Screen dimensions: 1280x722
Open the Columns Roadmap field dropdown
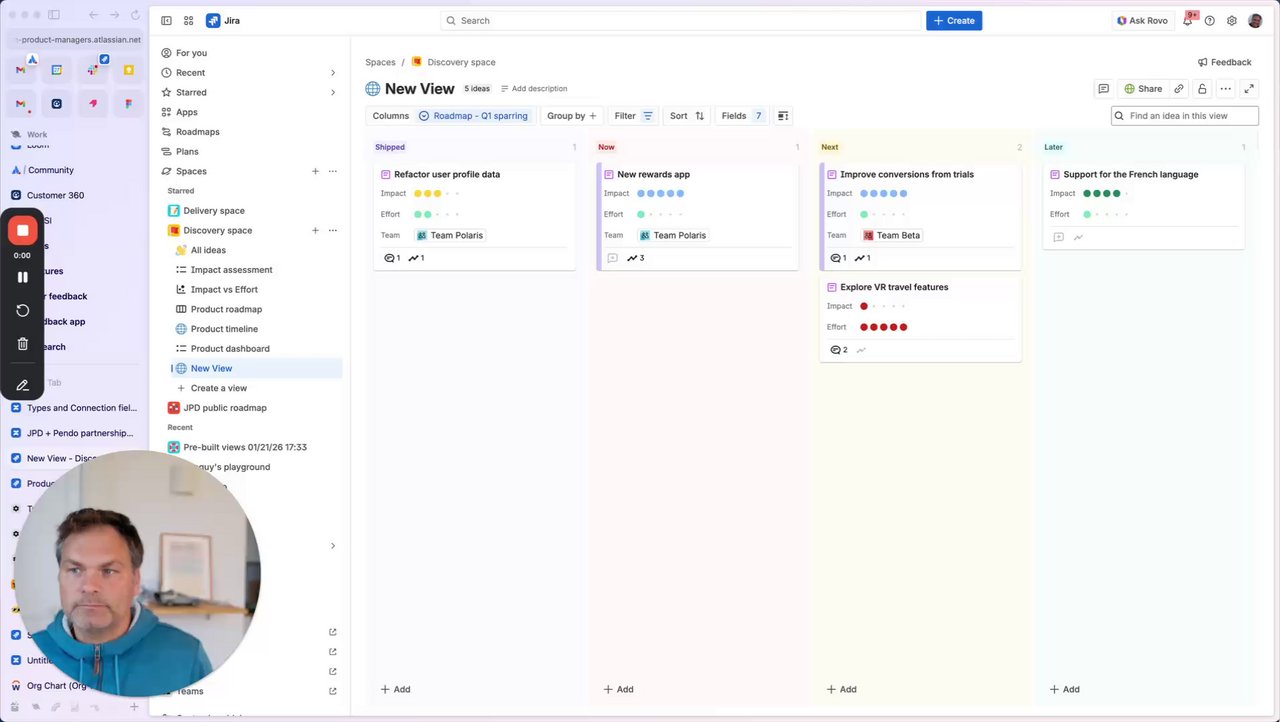473,116
